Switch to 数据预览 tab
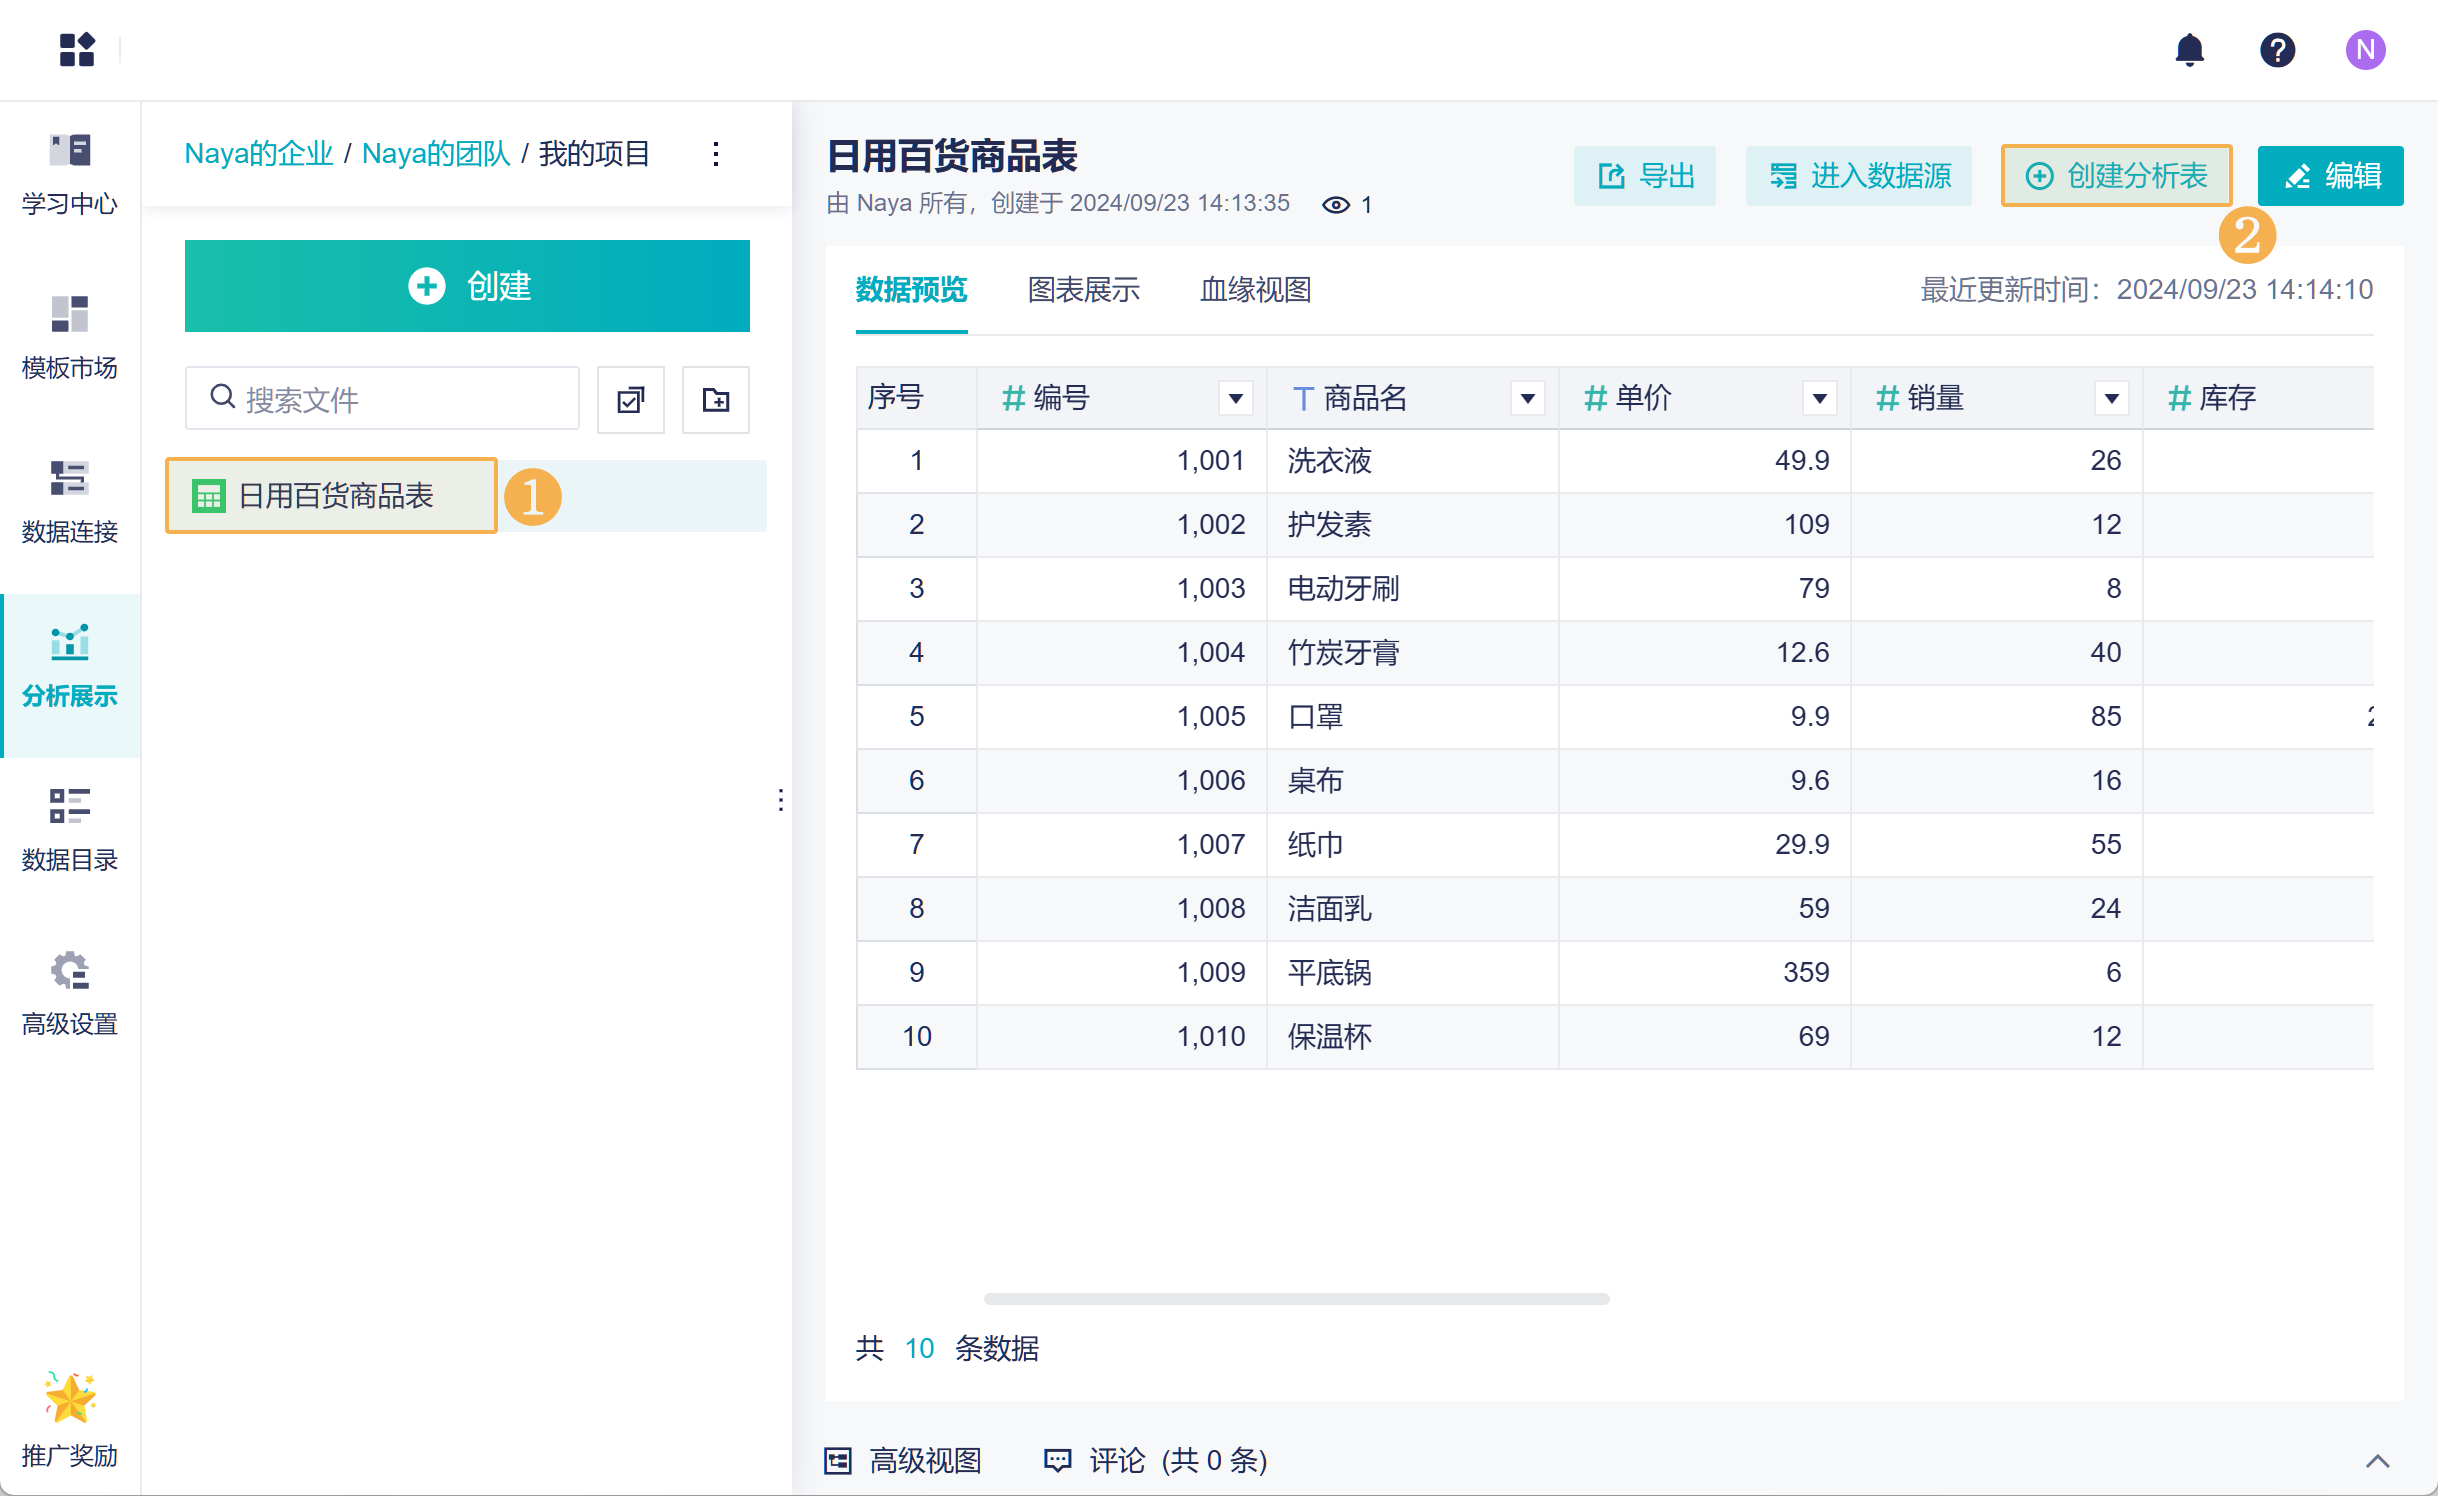This screenshot has width=2438, height=1496. coord(912,290)
